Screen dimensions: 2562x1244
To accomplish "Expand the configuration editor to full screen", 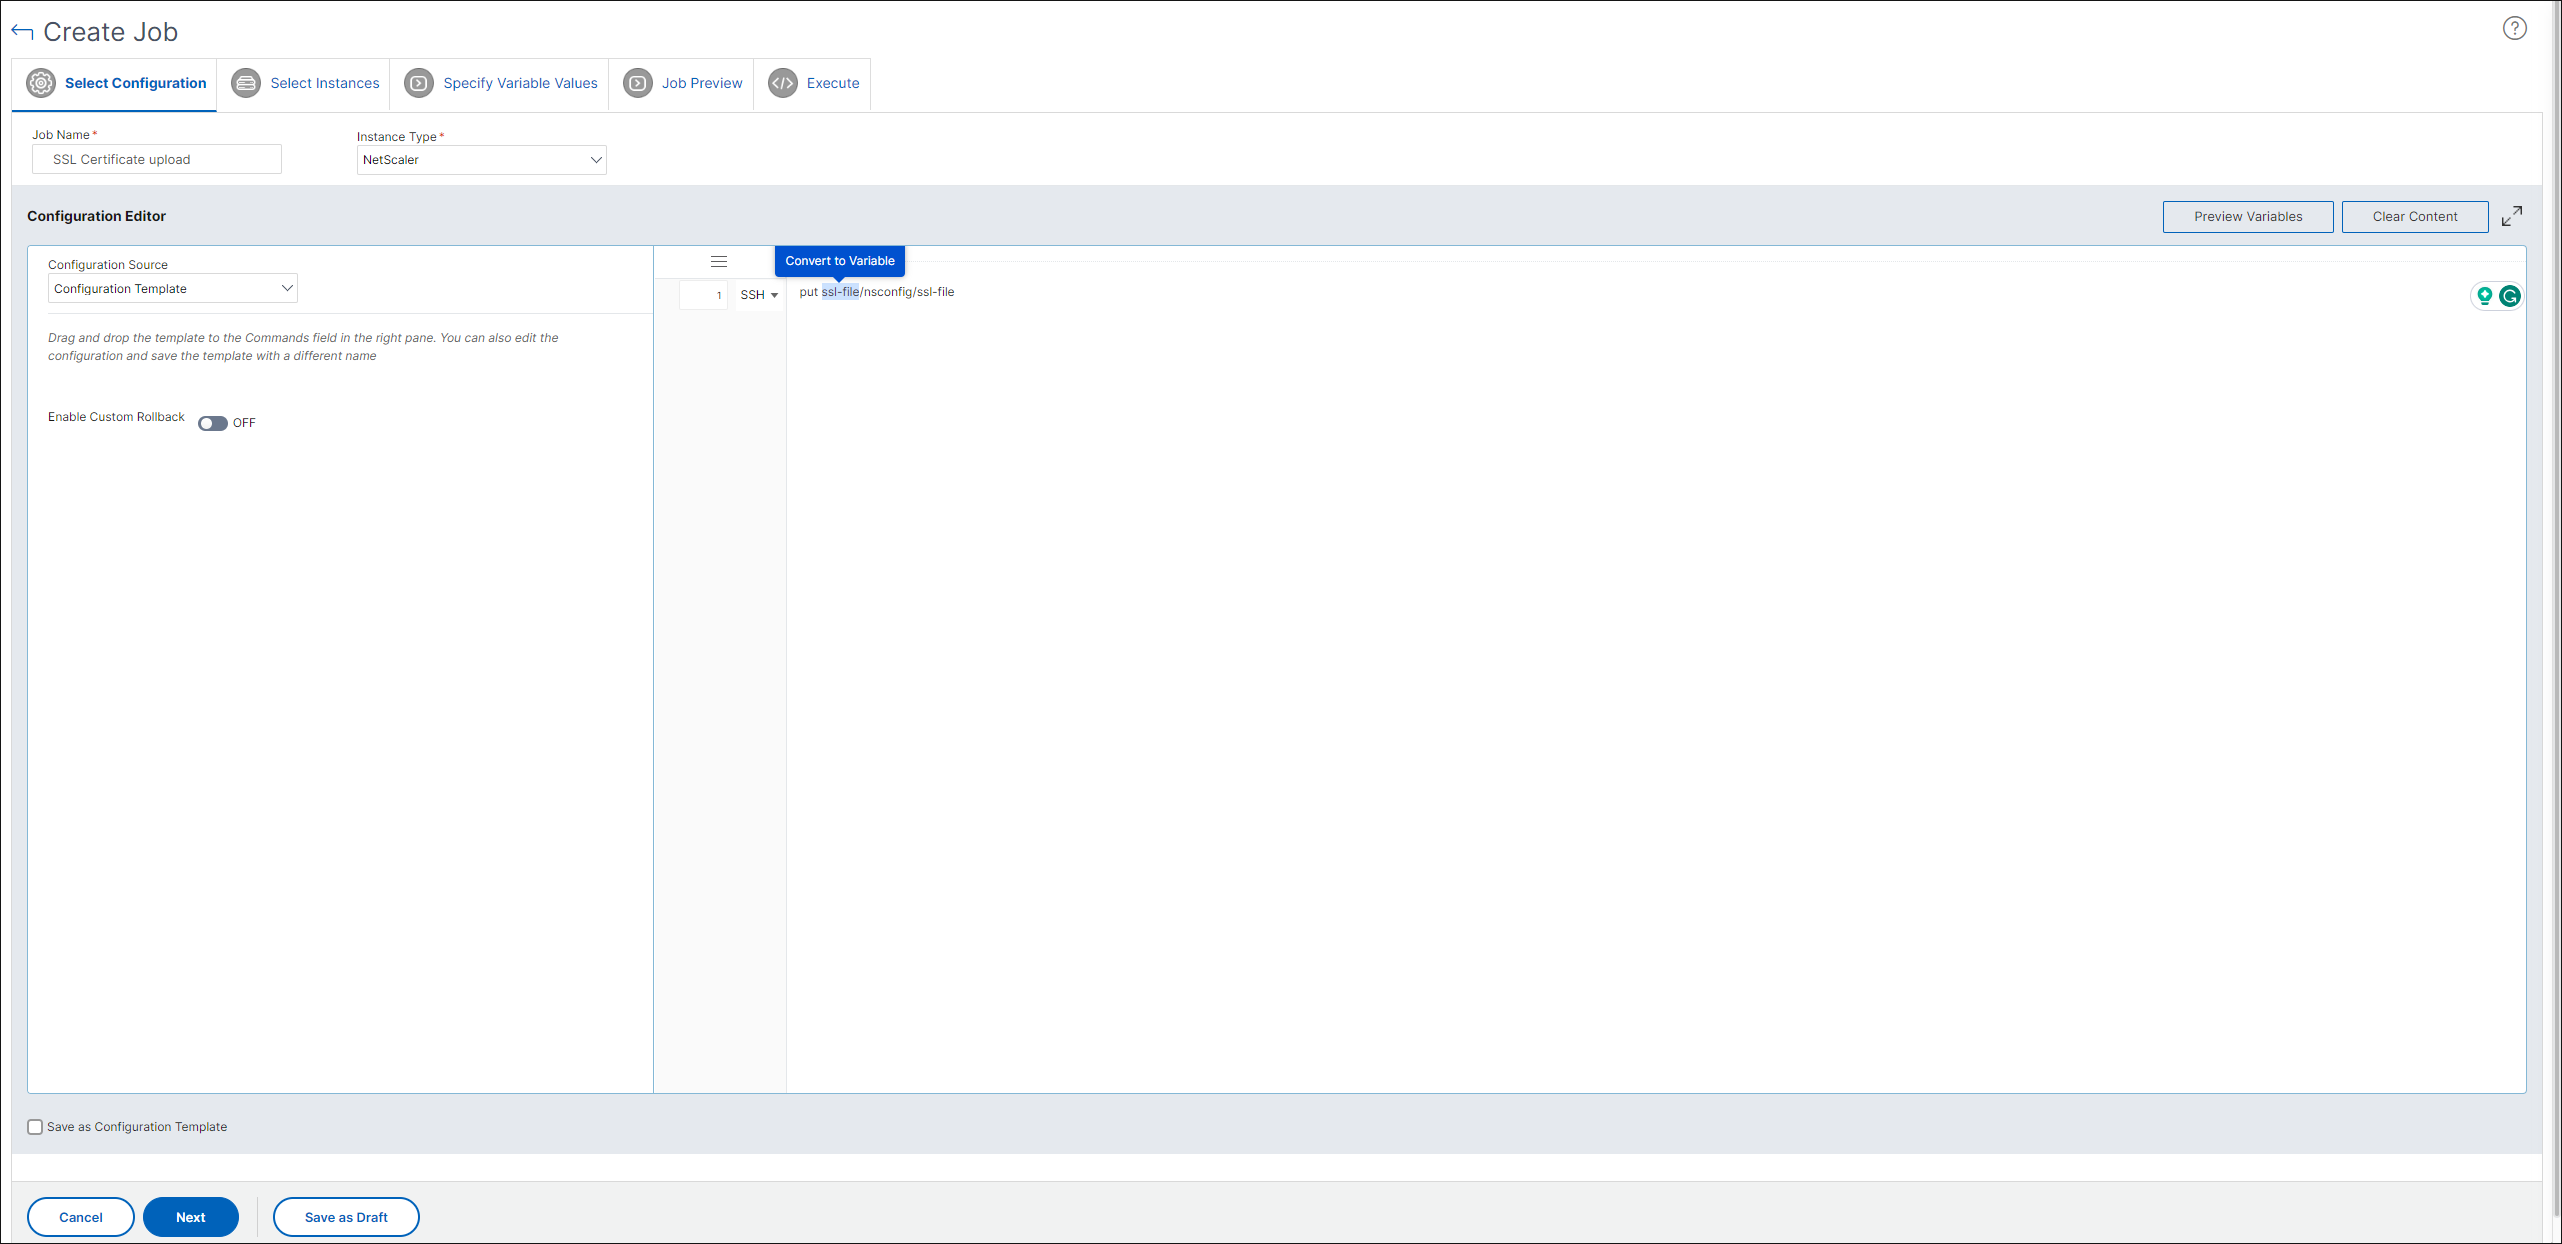I will (x=2511, y=216).
